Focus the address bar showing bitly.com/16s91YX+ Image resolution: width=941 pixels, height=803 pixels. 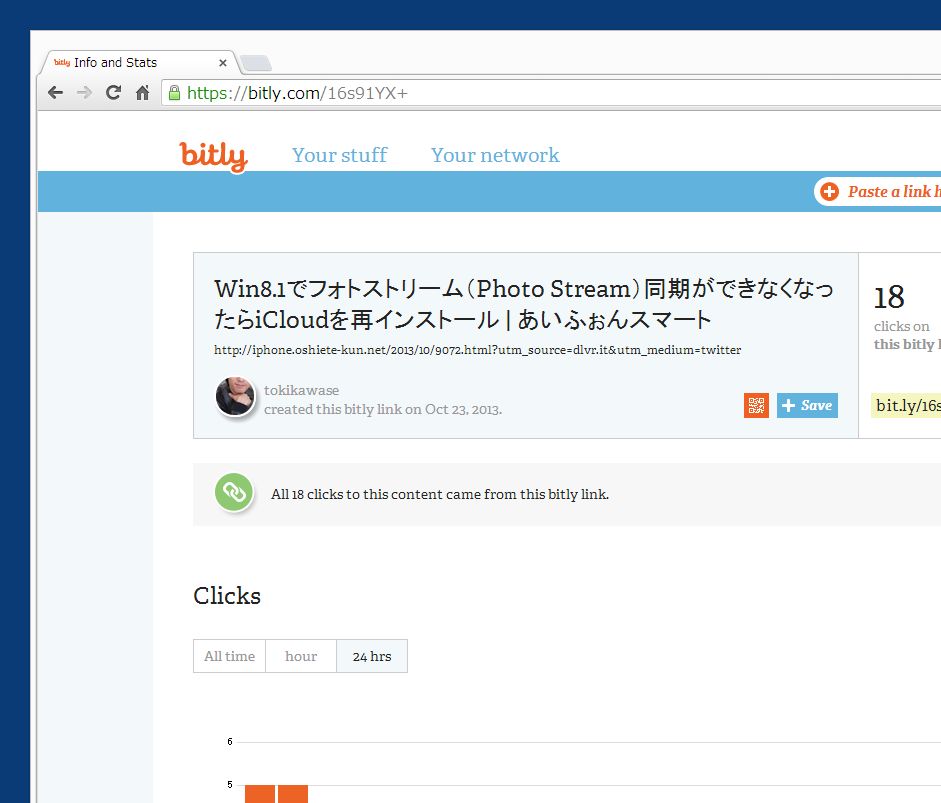[552, 93]
